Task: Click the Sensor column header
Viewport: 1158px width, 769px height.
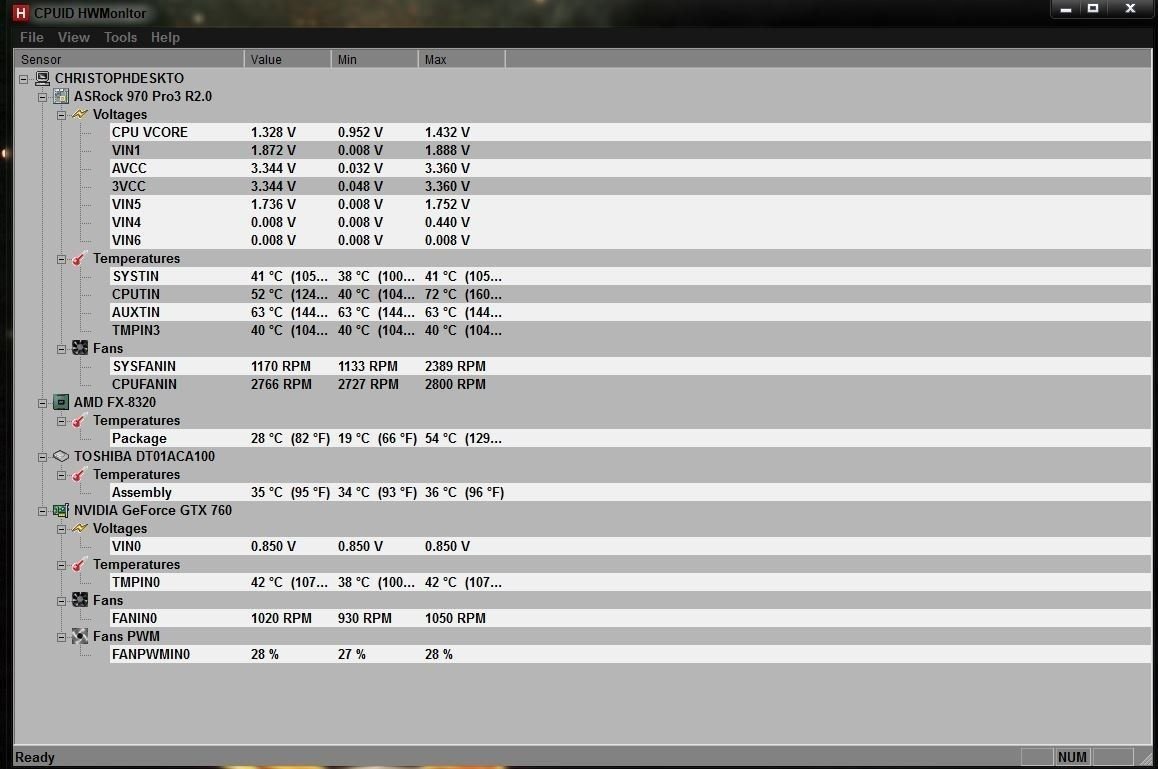Action: tap(129, 59)
